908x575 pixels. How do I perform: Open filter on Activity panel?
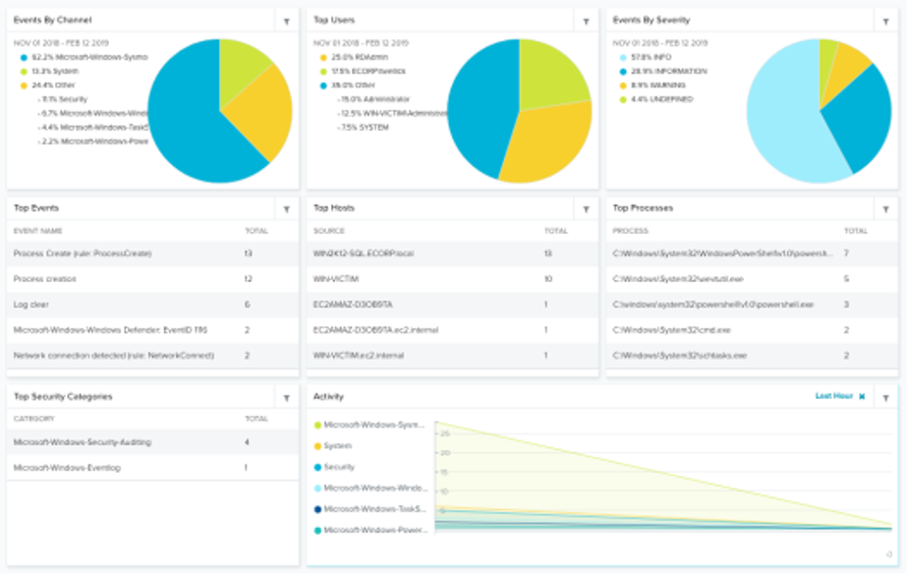(885, 398)
